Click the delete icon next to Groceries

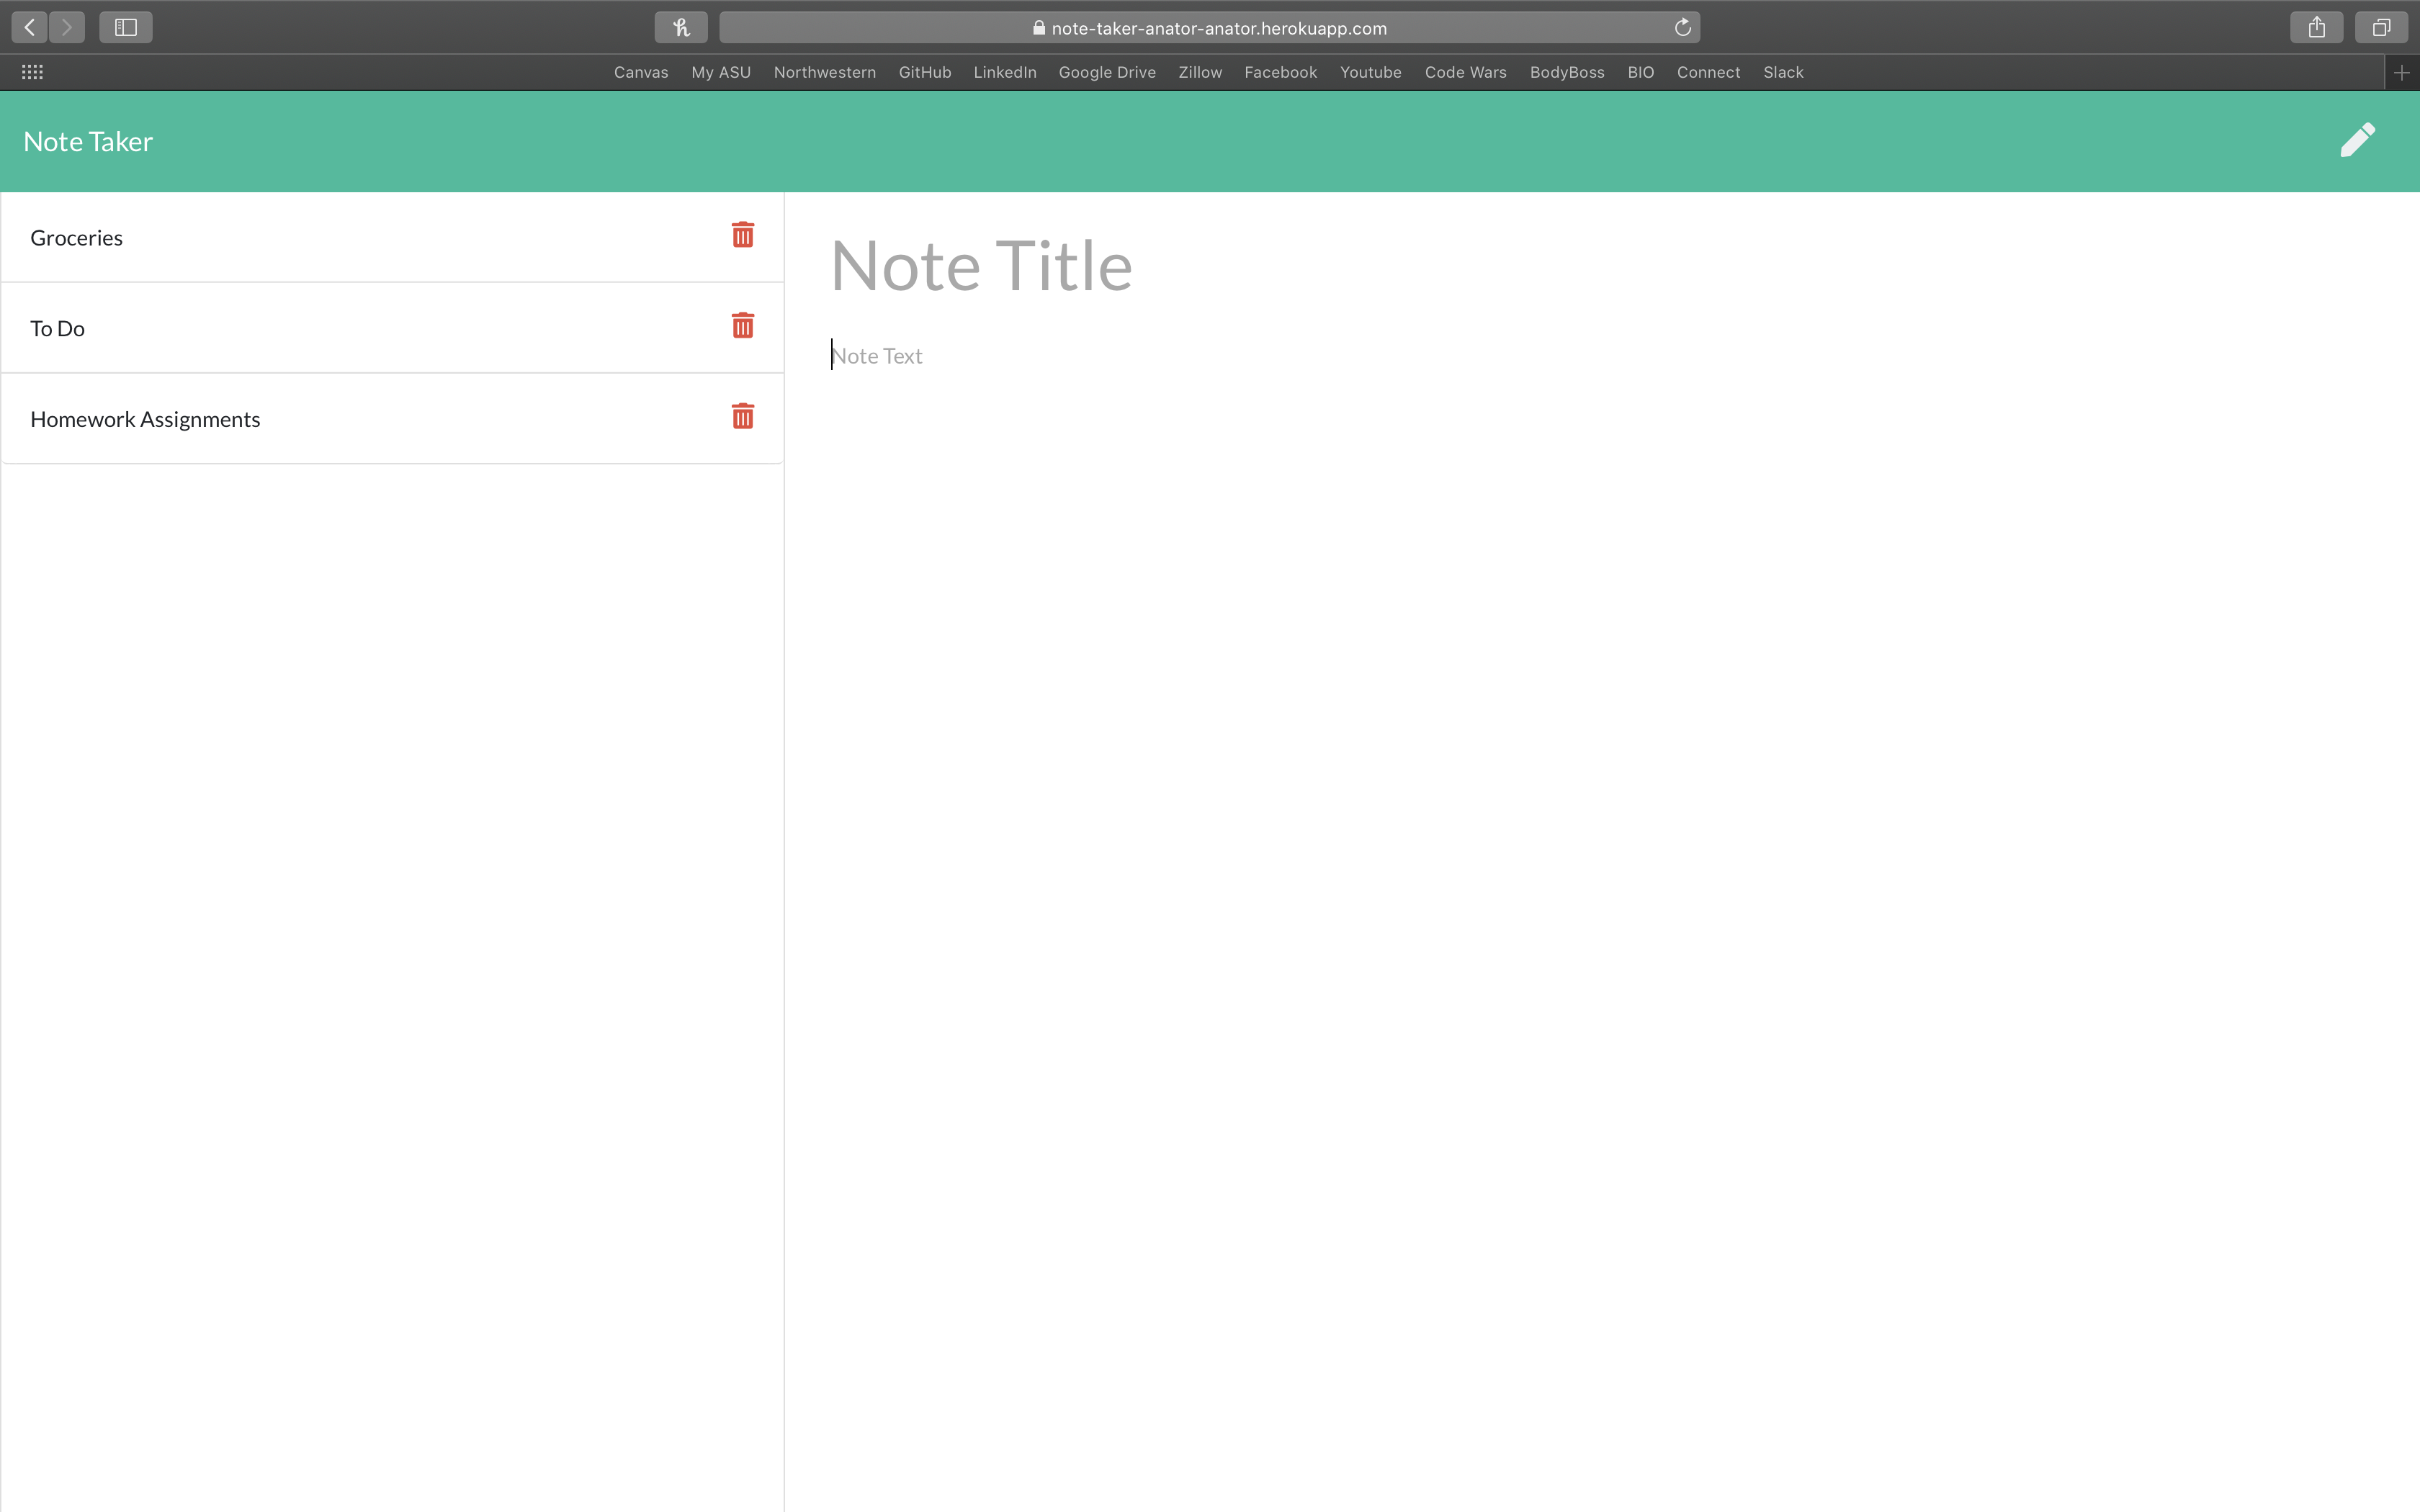pyautogui.click(x=742, y=235)
